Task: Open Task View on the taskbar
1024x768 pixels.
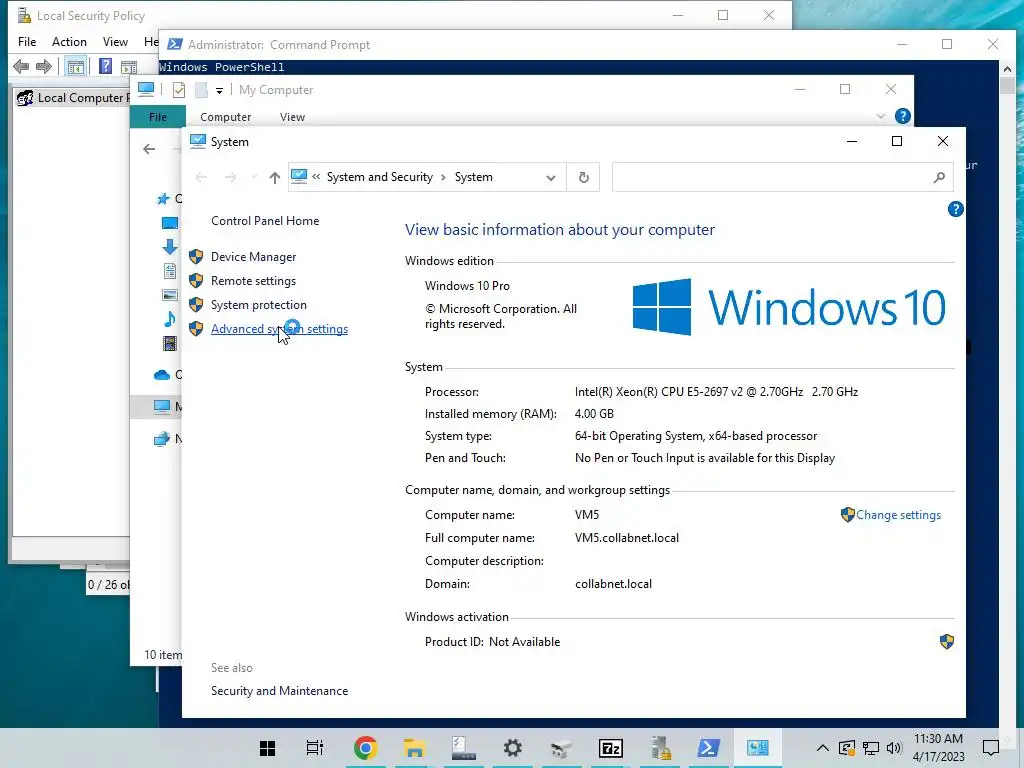Action: [x=315, y=748]
